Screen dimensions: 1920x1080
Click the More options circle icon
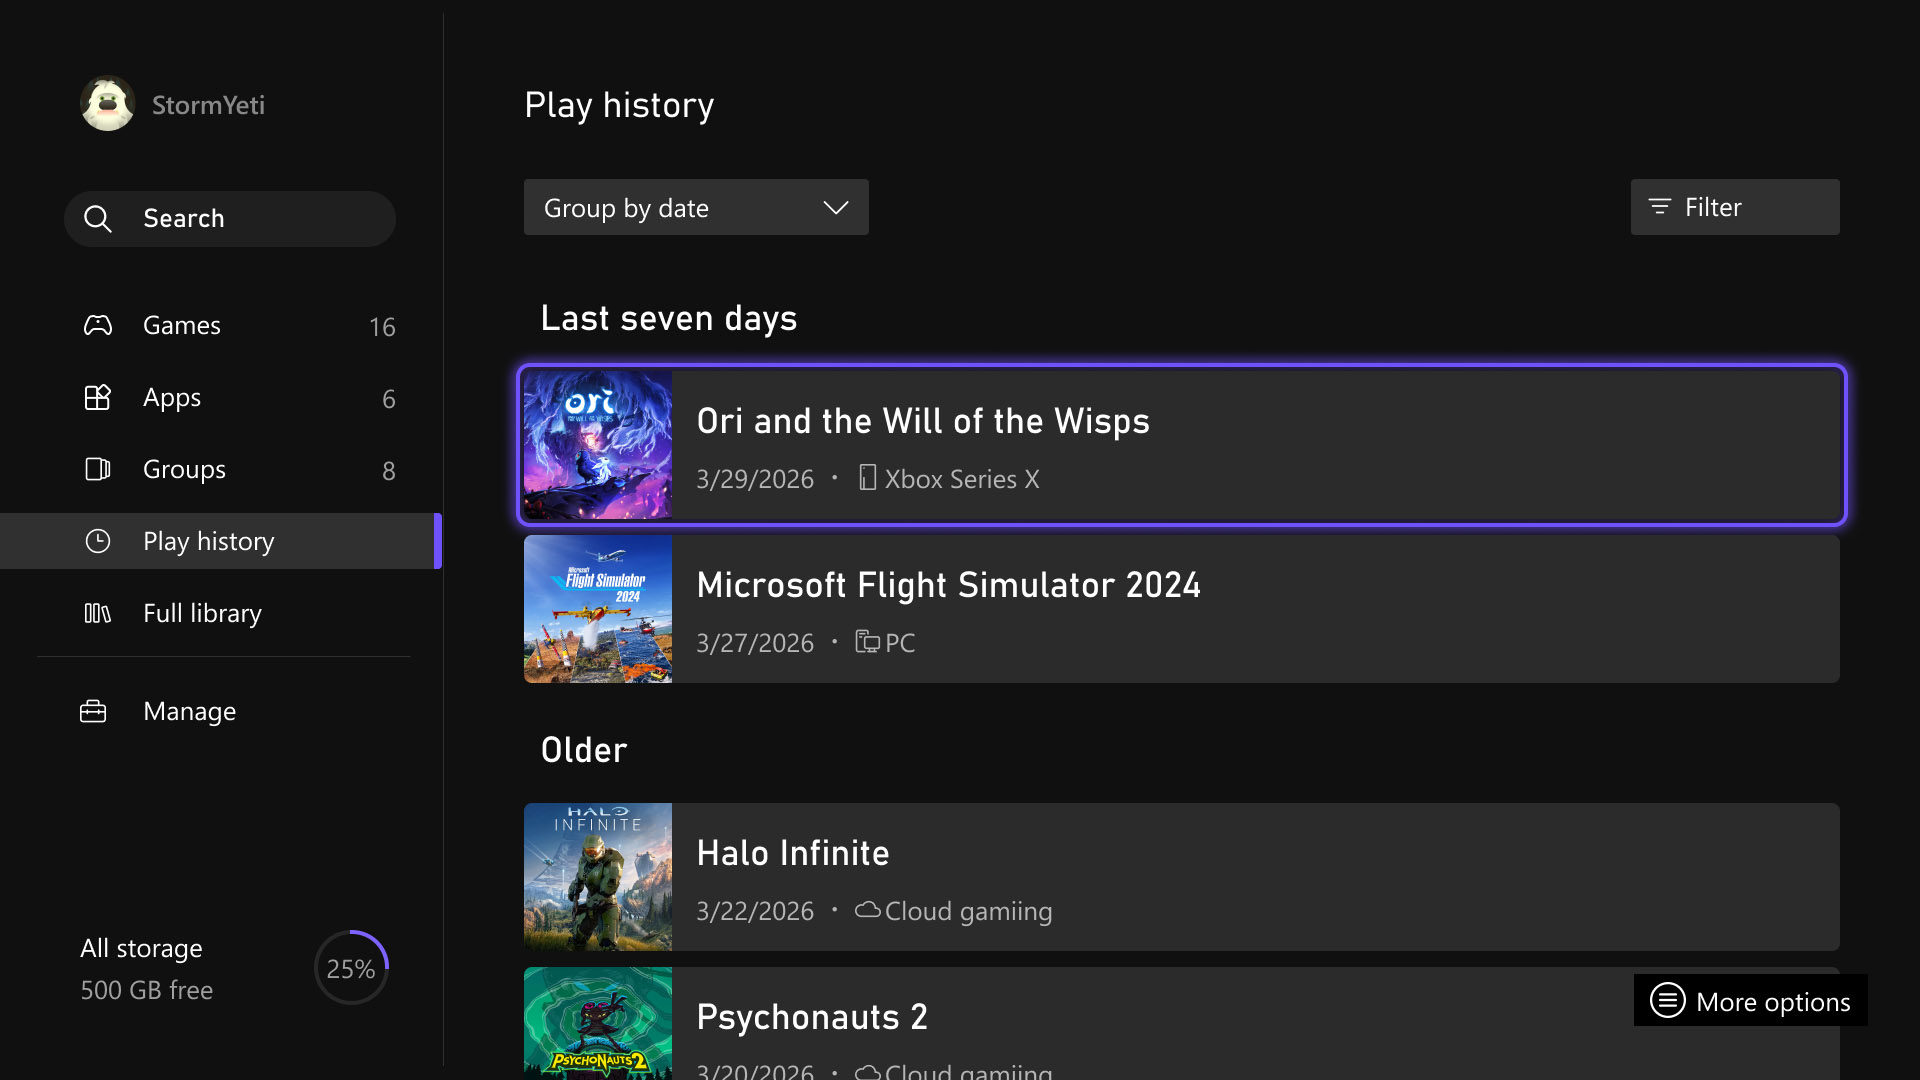[1666, 1000]
